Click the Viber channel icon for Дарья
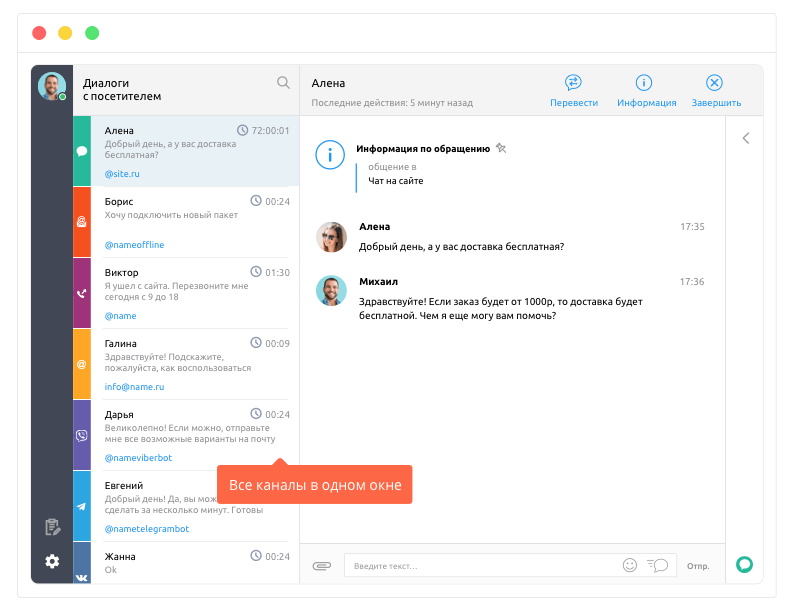The width and height of the screenshot is (794, 610). coord(82,435)
